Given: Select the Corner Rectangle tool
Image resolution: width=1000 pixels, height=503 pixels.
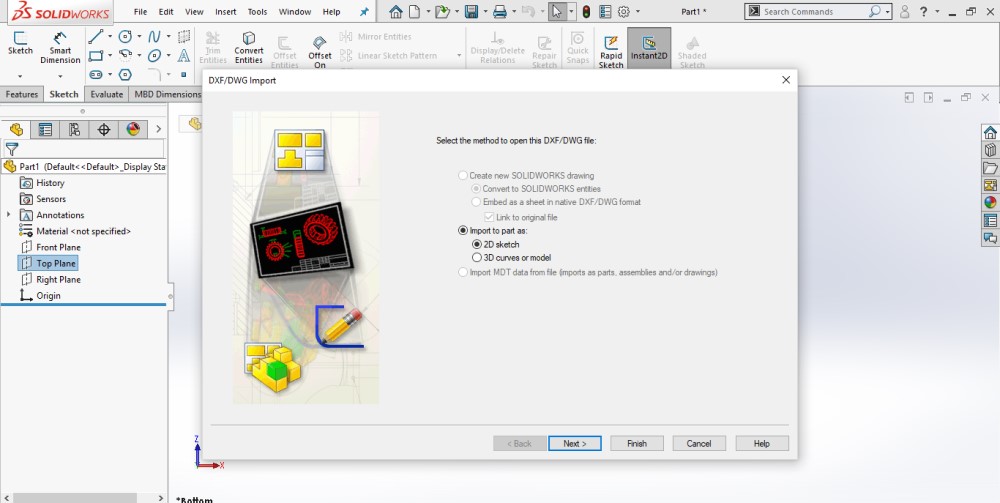Looking at the screenshot, I should (x=96, y=55).
